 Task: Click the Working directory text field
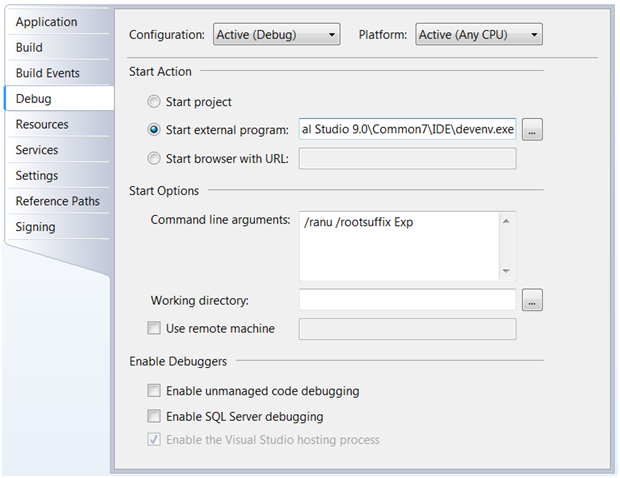click(407, 300)
